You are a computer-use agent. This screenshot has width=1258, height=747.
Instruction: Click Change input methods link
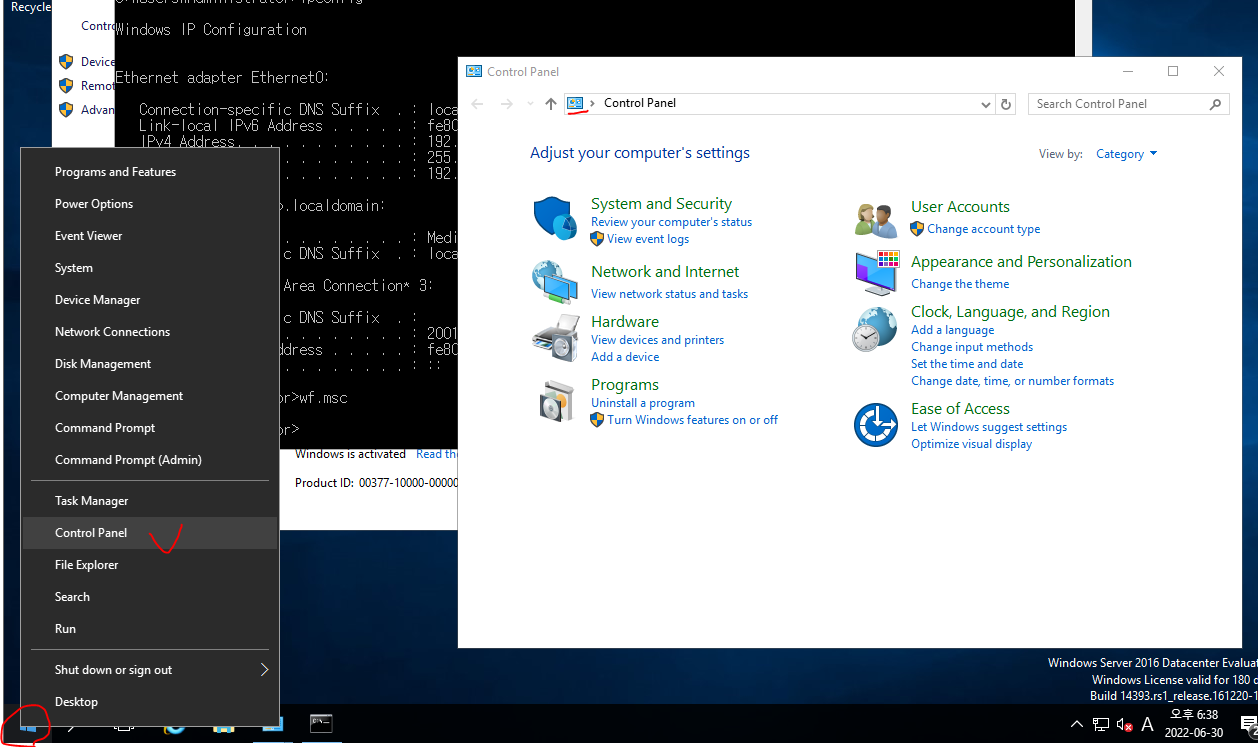tap(972, 347)
